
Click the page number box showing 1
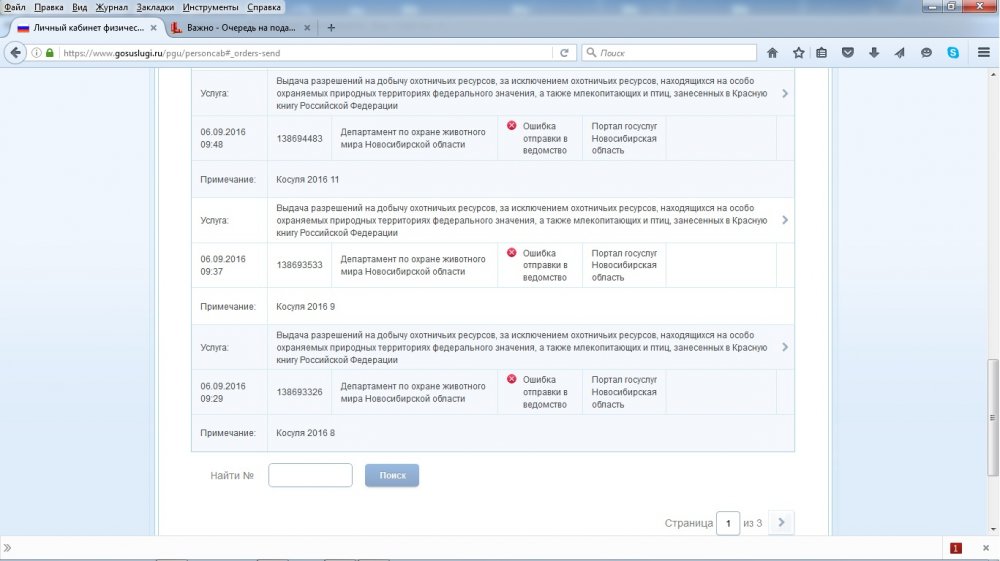tap(728, 523)
